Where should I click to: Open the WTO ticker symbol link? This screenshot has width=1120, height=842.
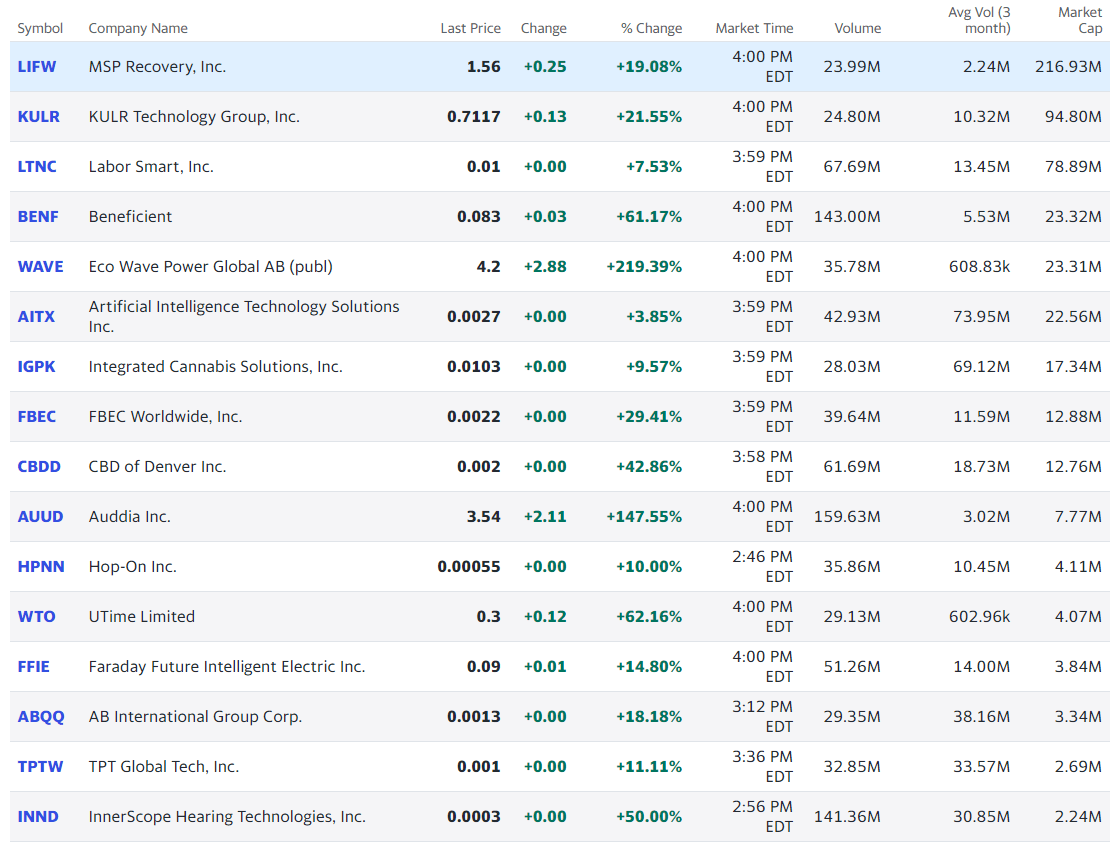36,616
